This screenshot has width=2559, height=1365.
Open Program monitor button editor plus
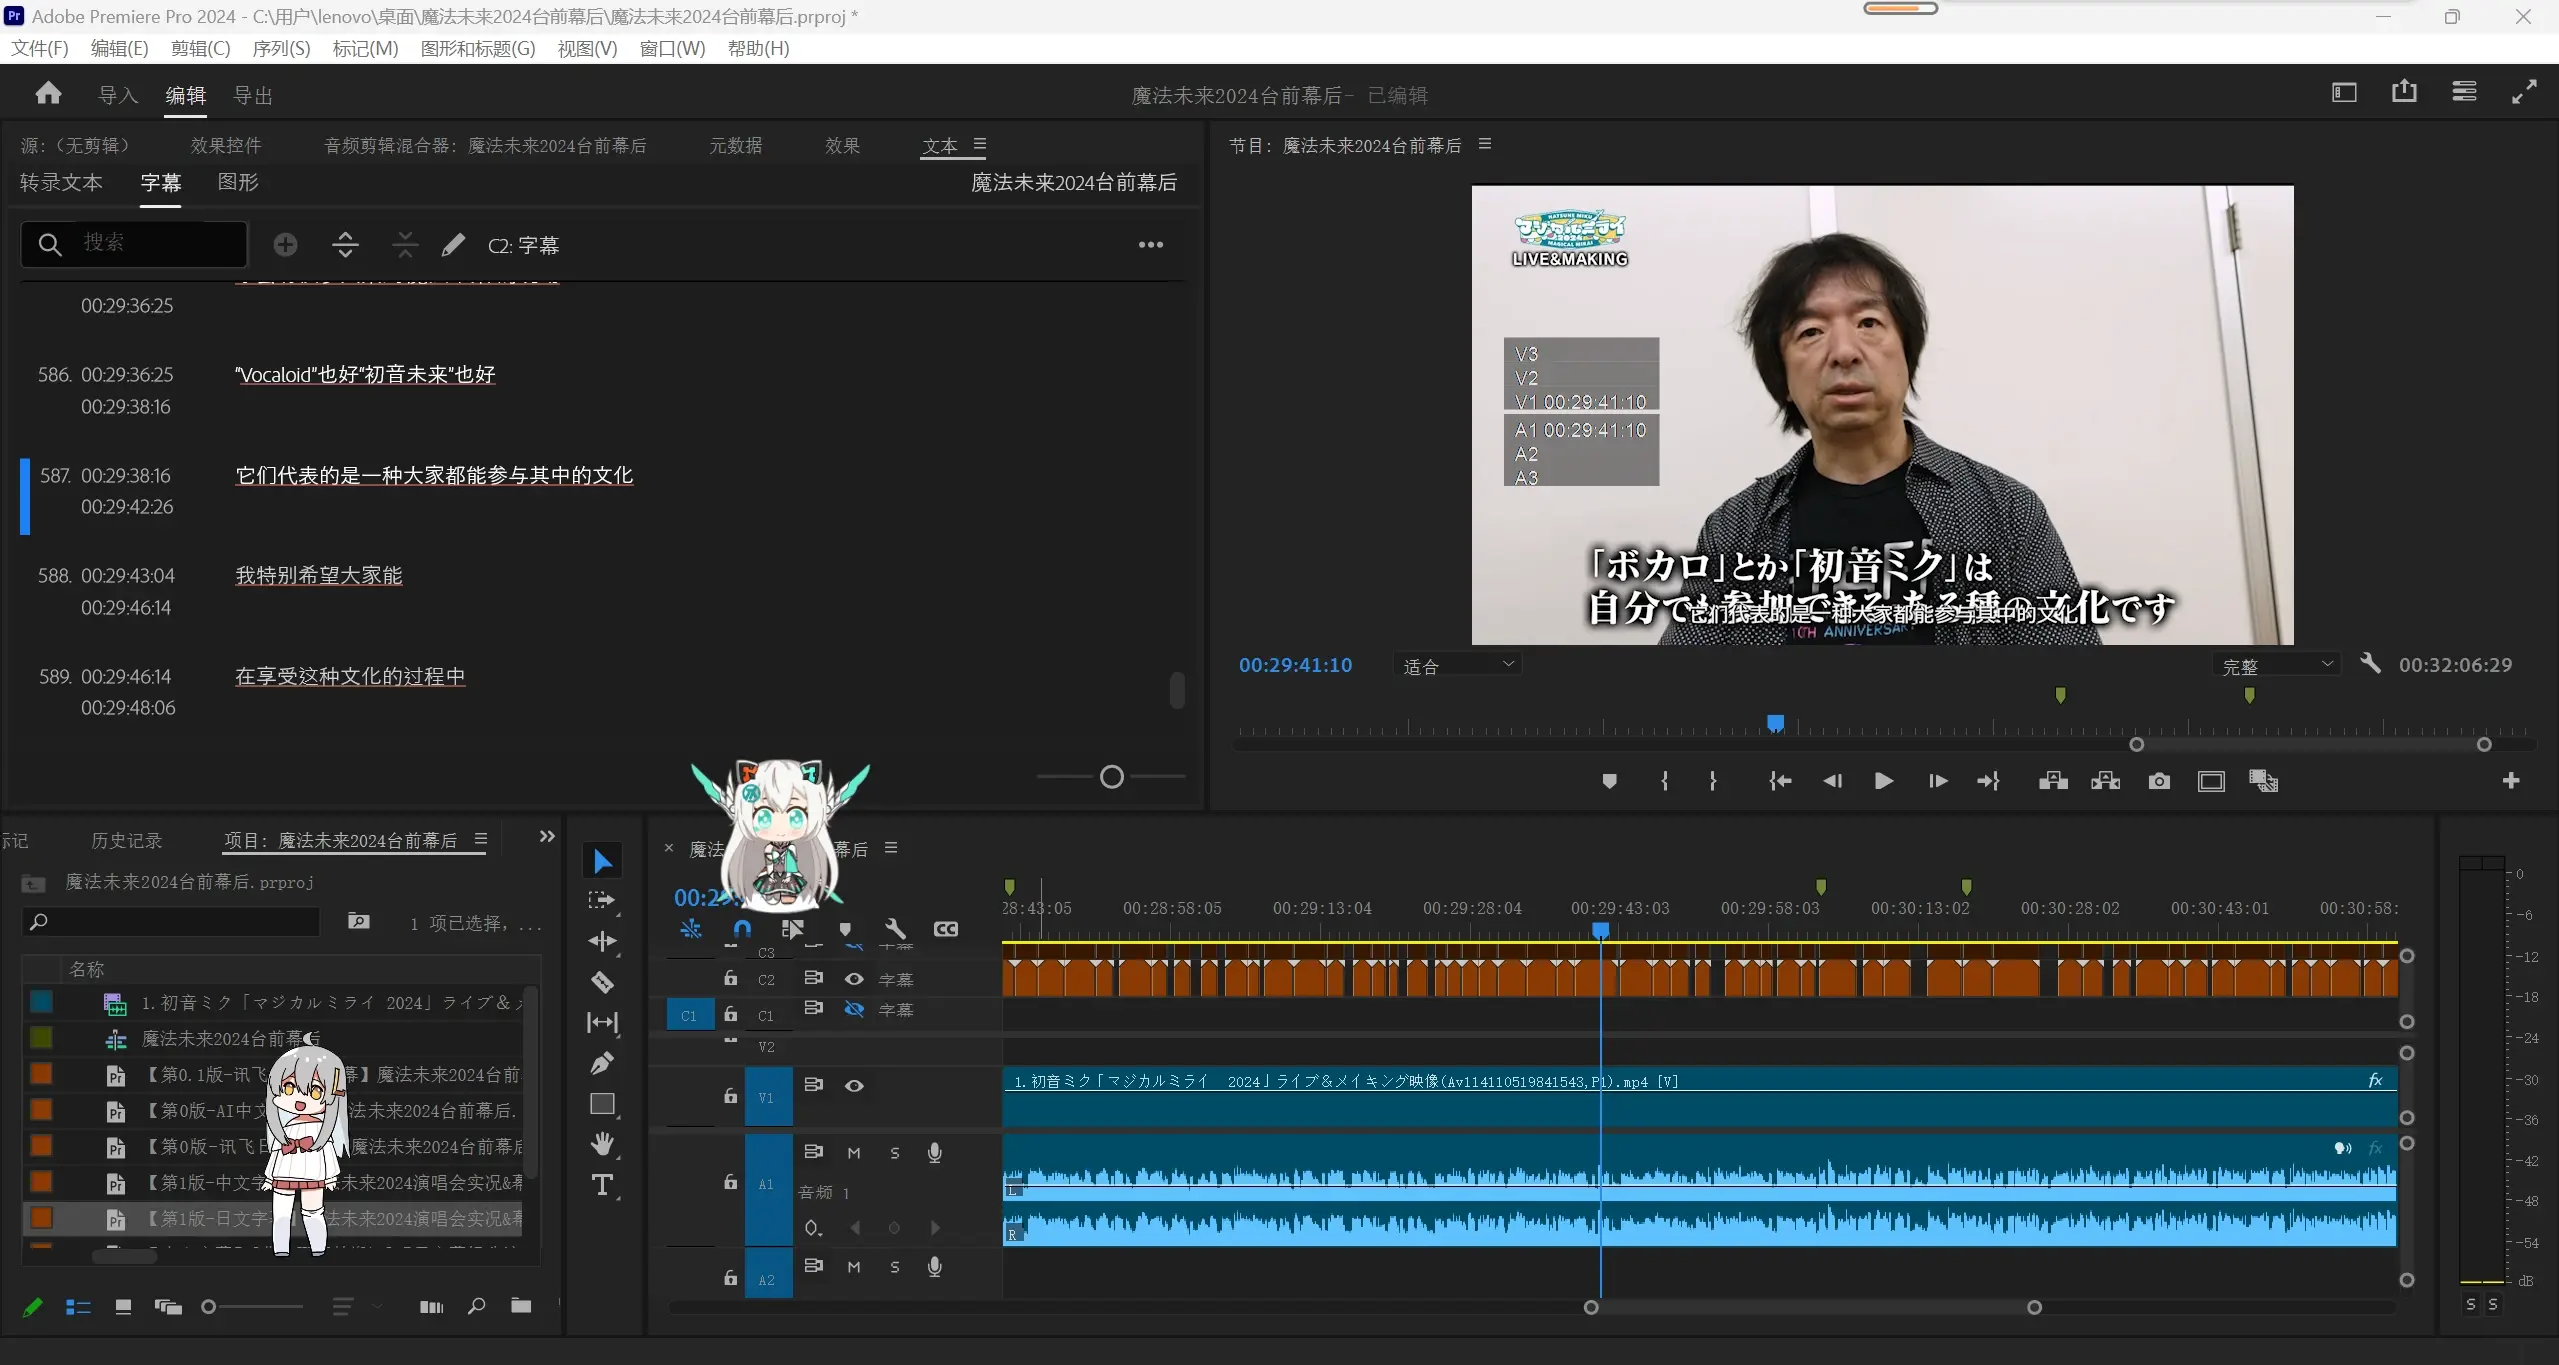tap(2511, 781)
